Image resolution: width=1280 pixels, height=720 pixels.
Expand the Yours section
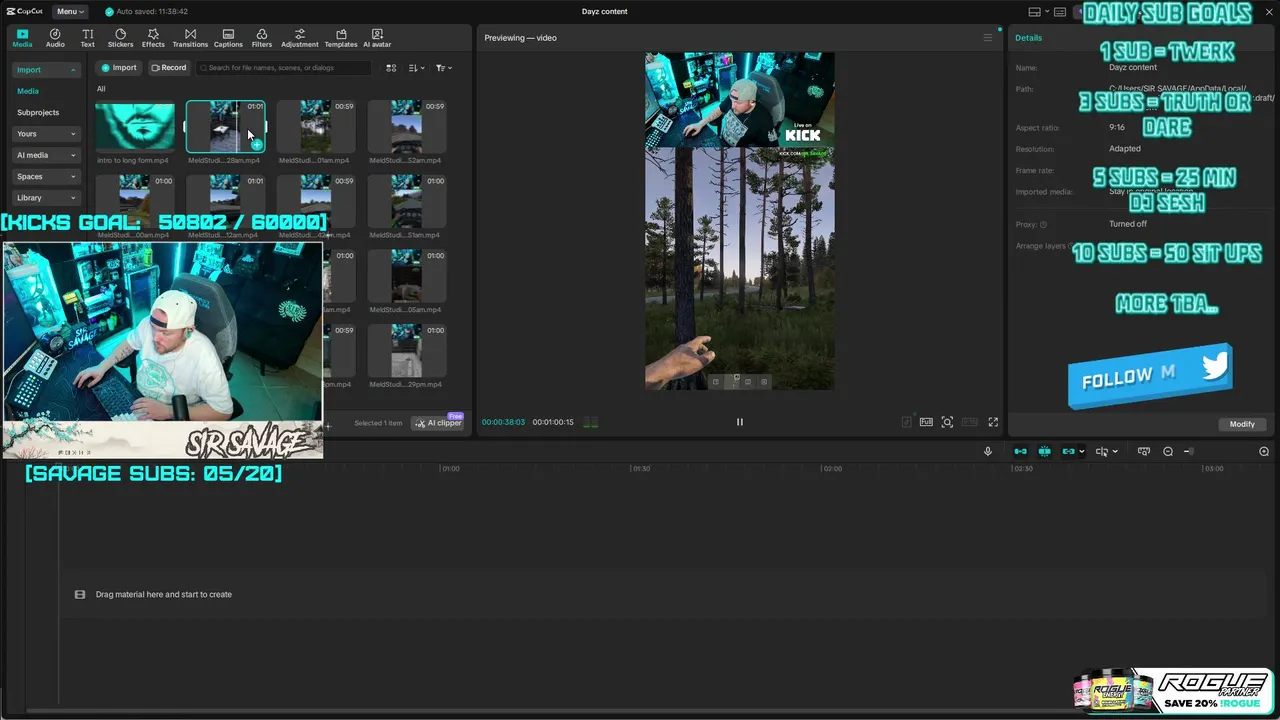pos(46,134)
